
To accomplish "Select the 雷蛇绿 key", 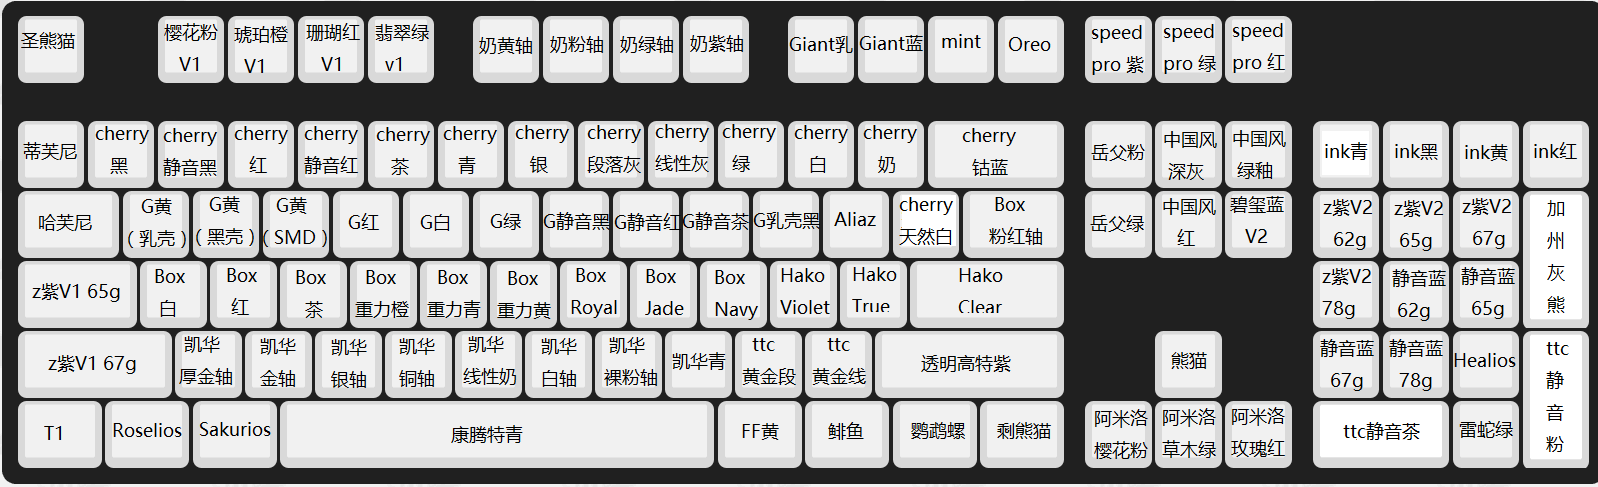I will click(x=1485, y=433).
